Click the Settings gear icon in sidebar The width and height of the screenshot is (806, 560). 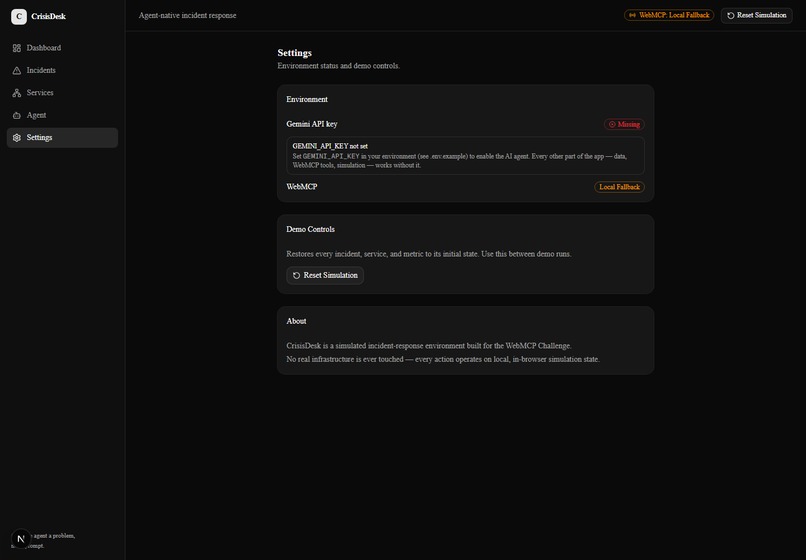pos(17,138)
